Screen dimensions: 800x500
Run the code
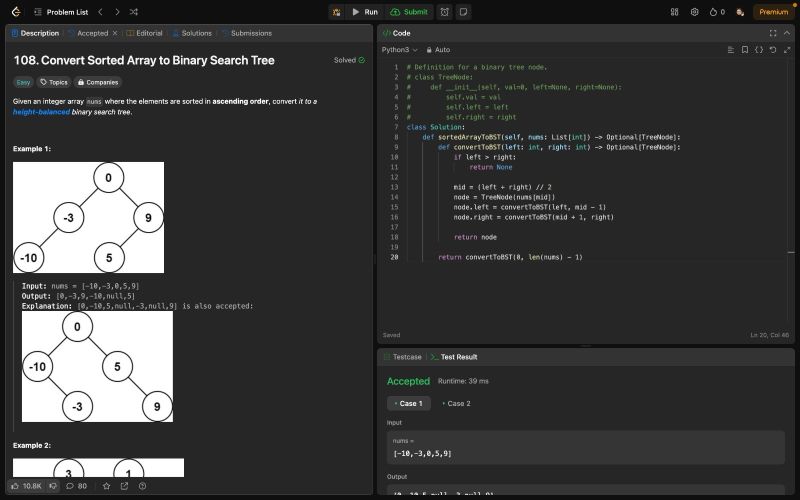coord(365,12)
